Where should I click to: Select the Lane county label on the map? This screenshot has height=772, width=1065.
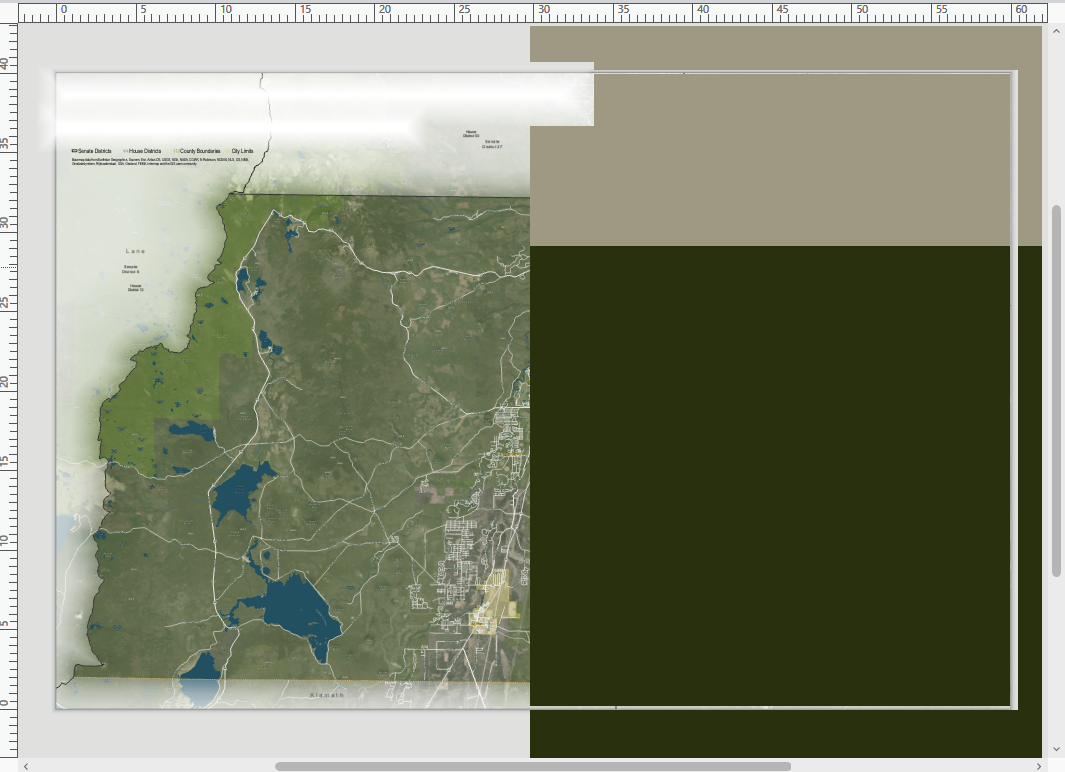[136, 250]
